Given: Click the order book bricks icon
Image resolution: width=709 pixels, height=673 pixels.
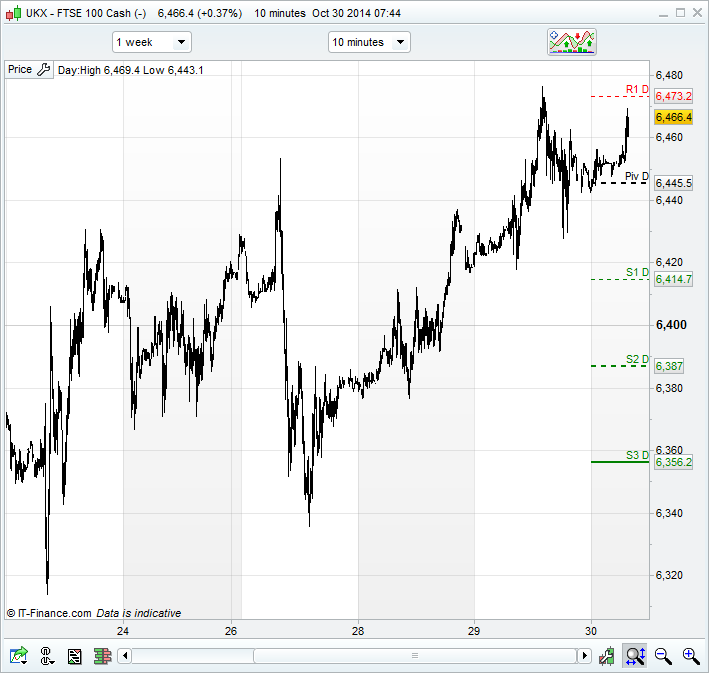Looking at the screenshot, I should click(101, 656).
